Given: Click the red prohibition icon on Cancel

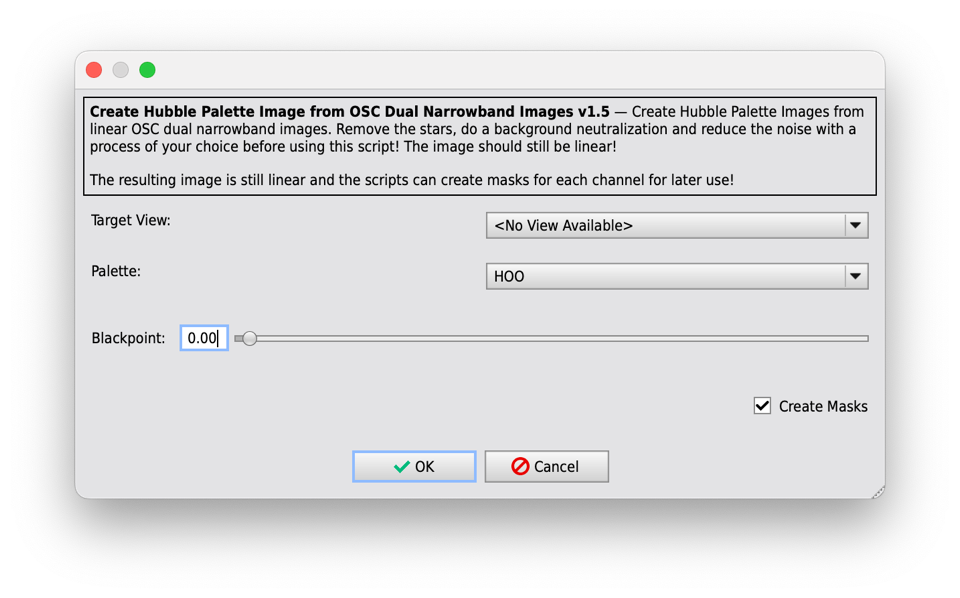Looking at the screenshot, I should 520,466.
